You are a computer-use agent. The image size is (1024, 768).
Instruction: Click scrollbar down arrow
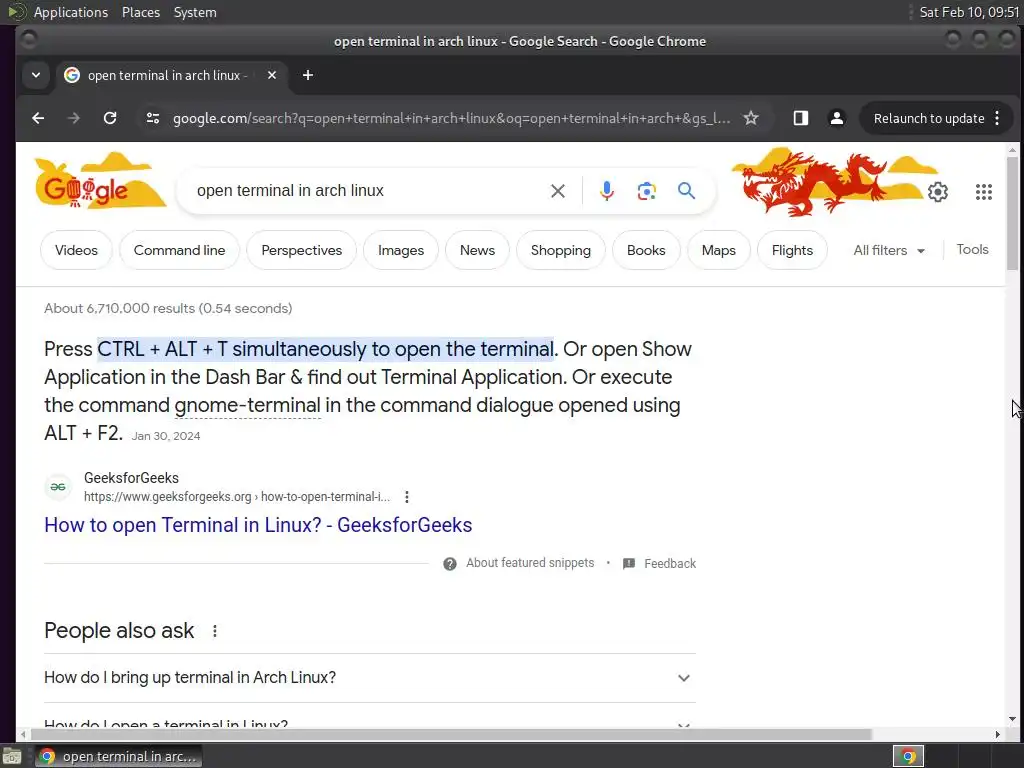[x=1012, y=719]
